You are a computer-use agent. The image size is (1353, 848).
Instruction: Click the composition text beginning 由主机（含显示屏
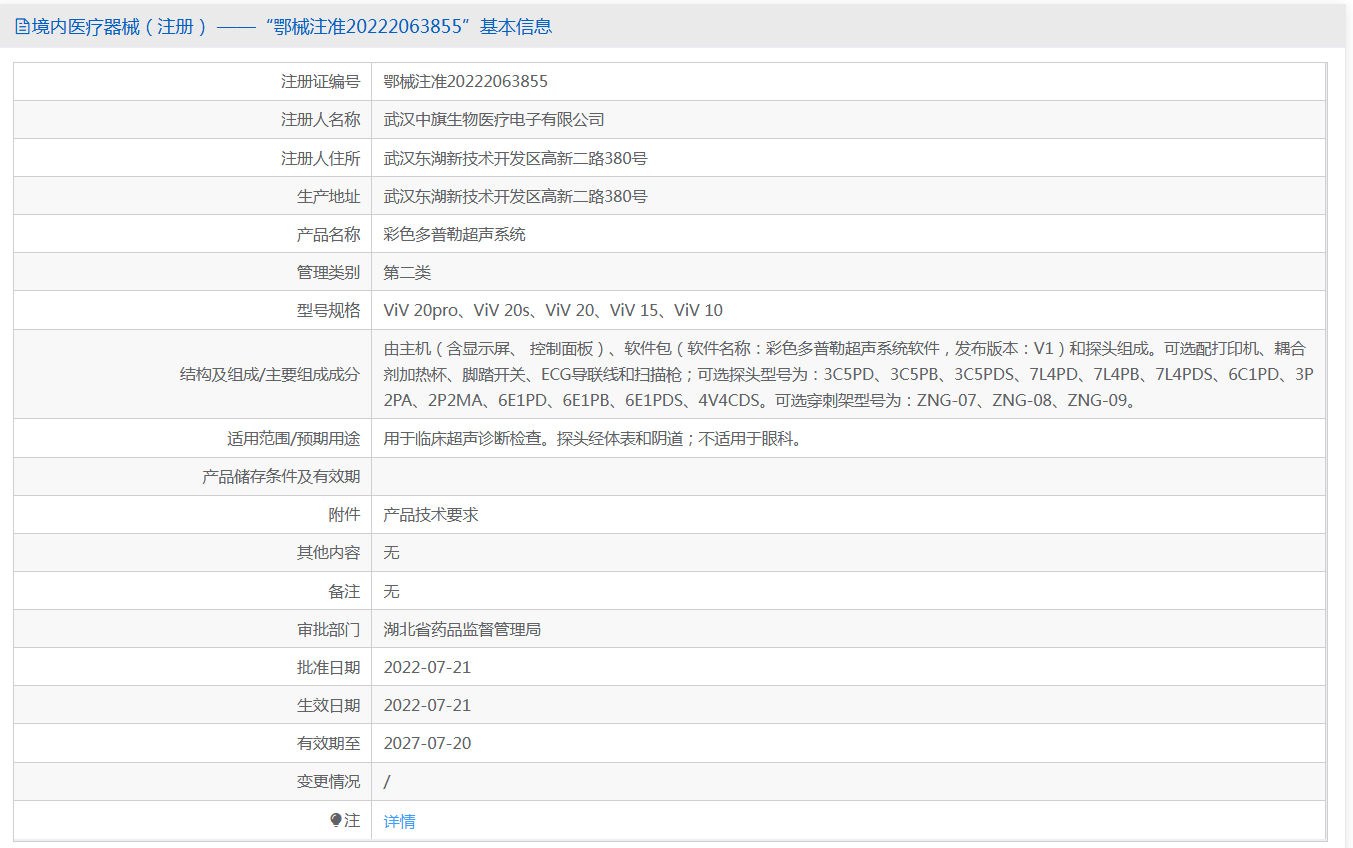point(848,375)
